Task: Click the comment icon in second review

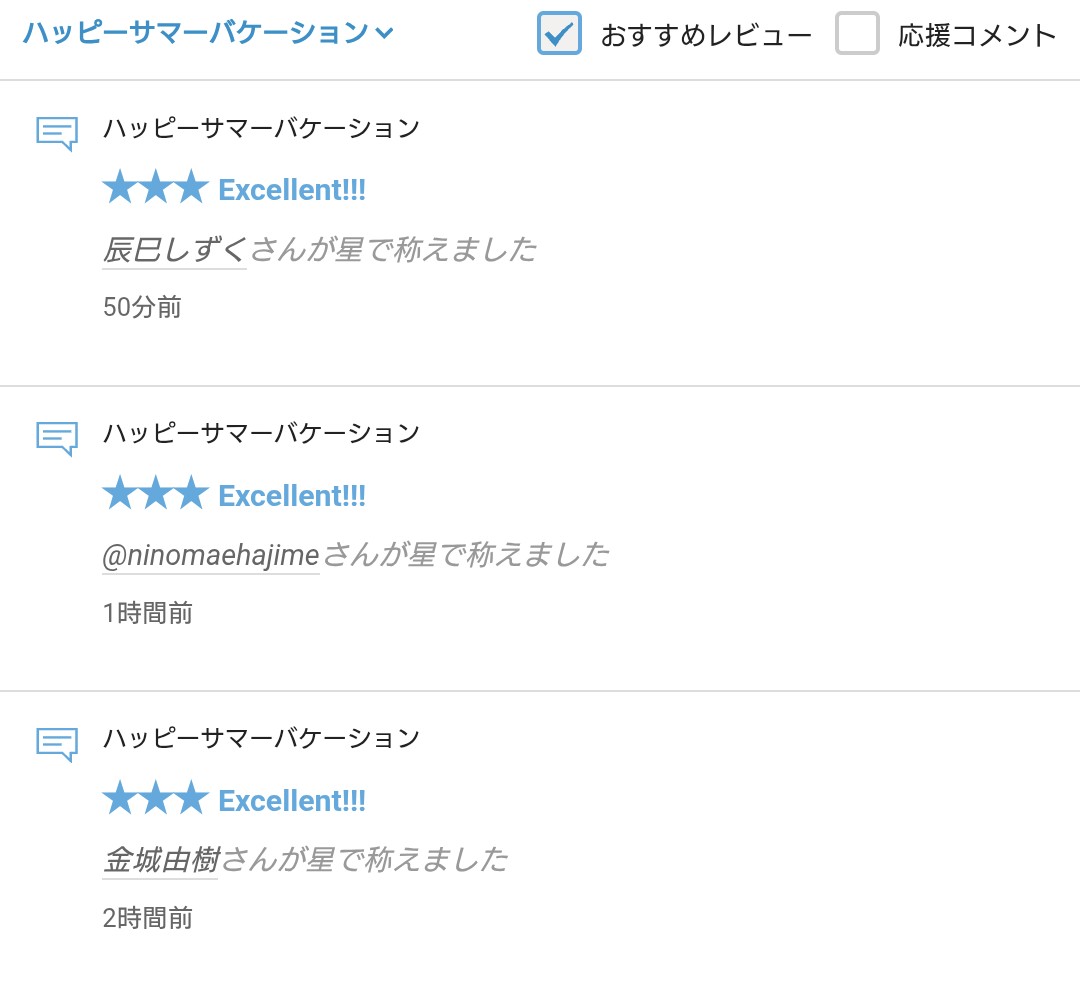Action: coord(57,438)
